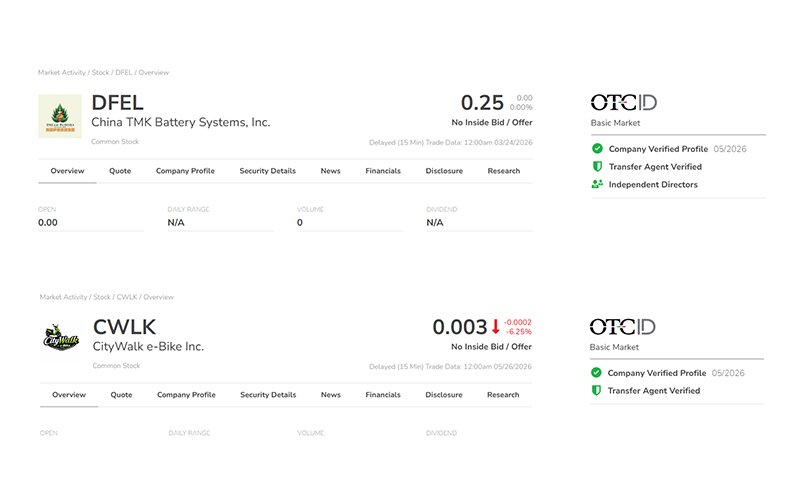Open the Financials tab for DFEL
800x500 pixels.
click(x=383, y=171)
